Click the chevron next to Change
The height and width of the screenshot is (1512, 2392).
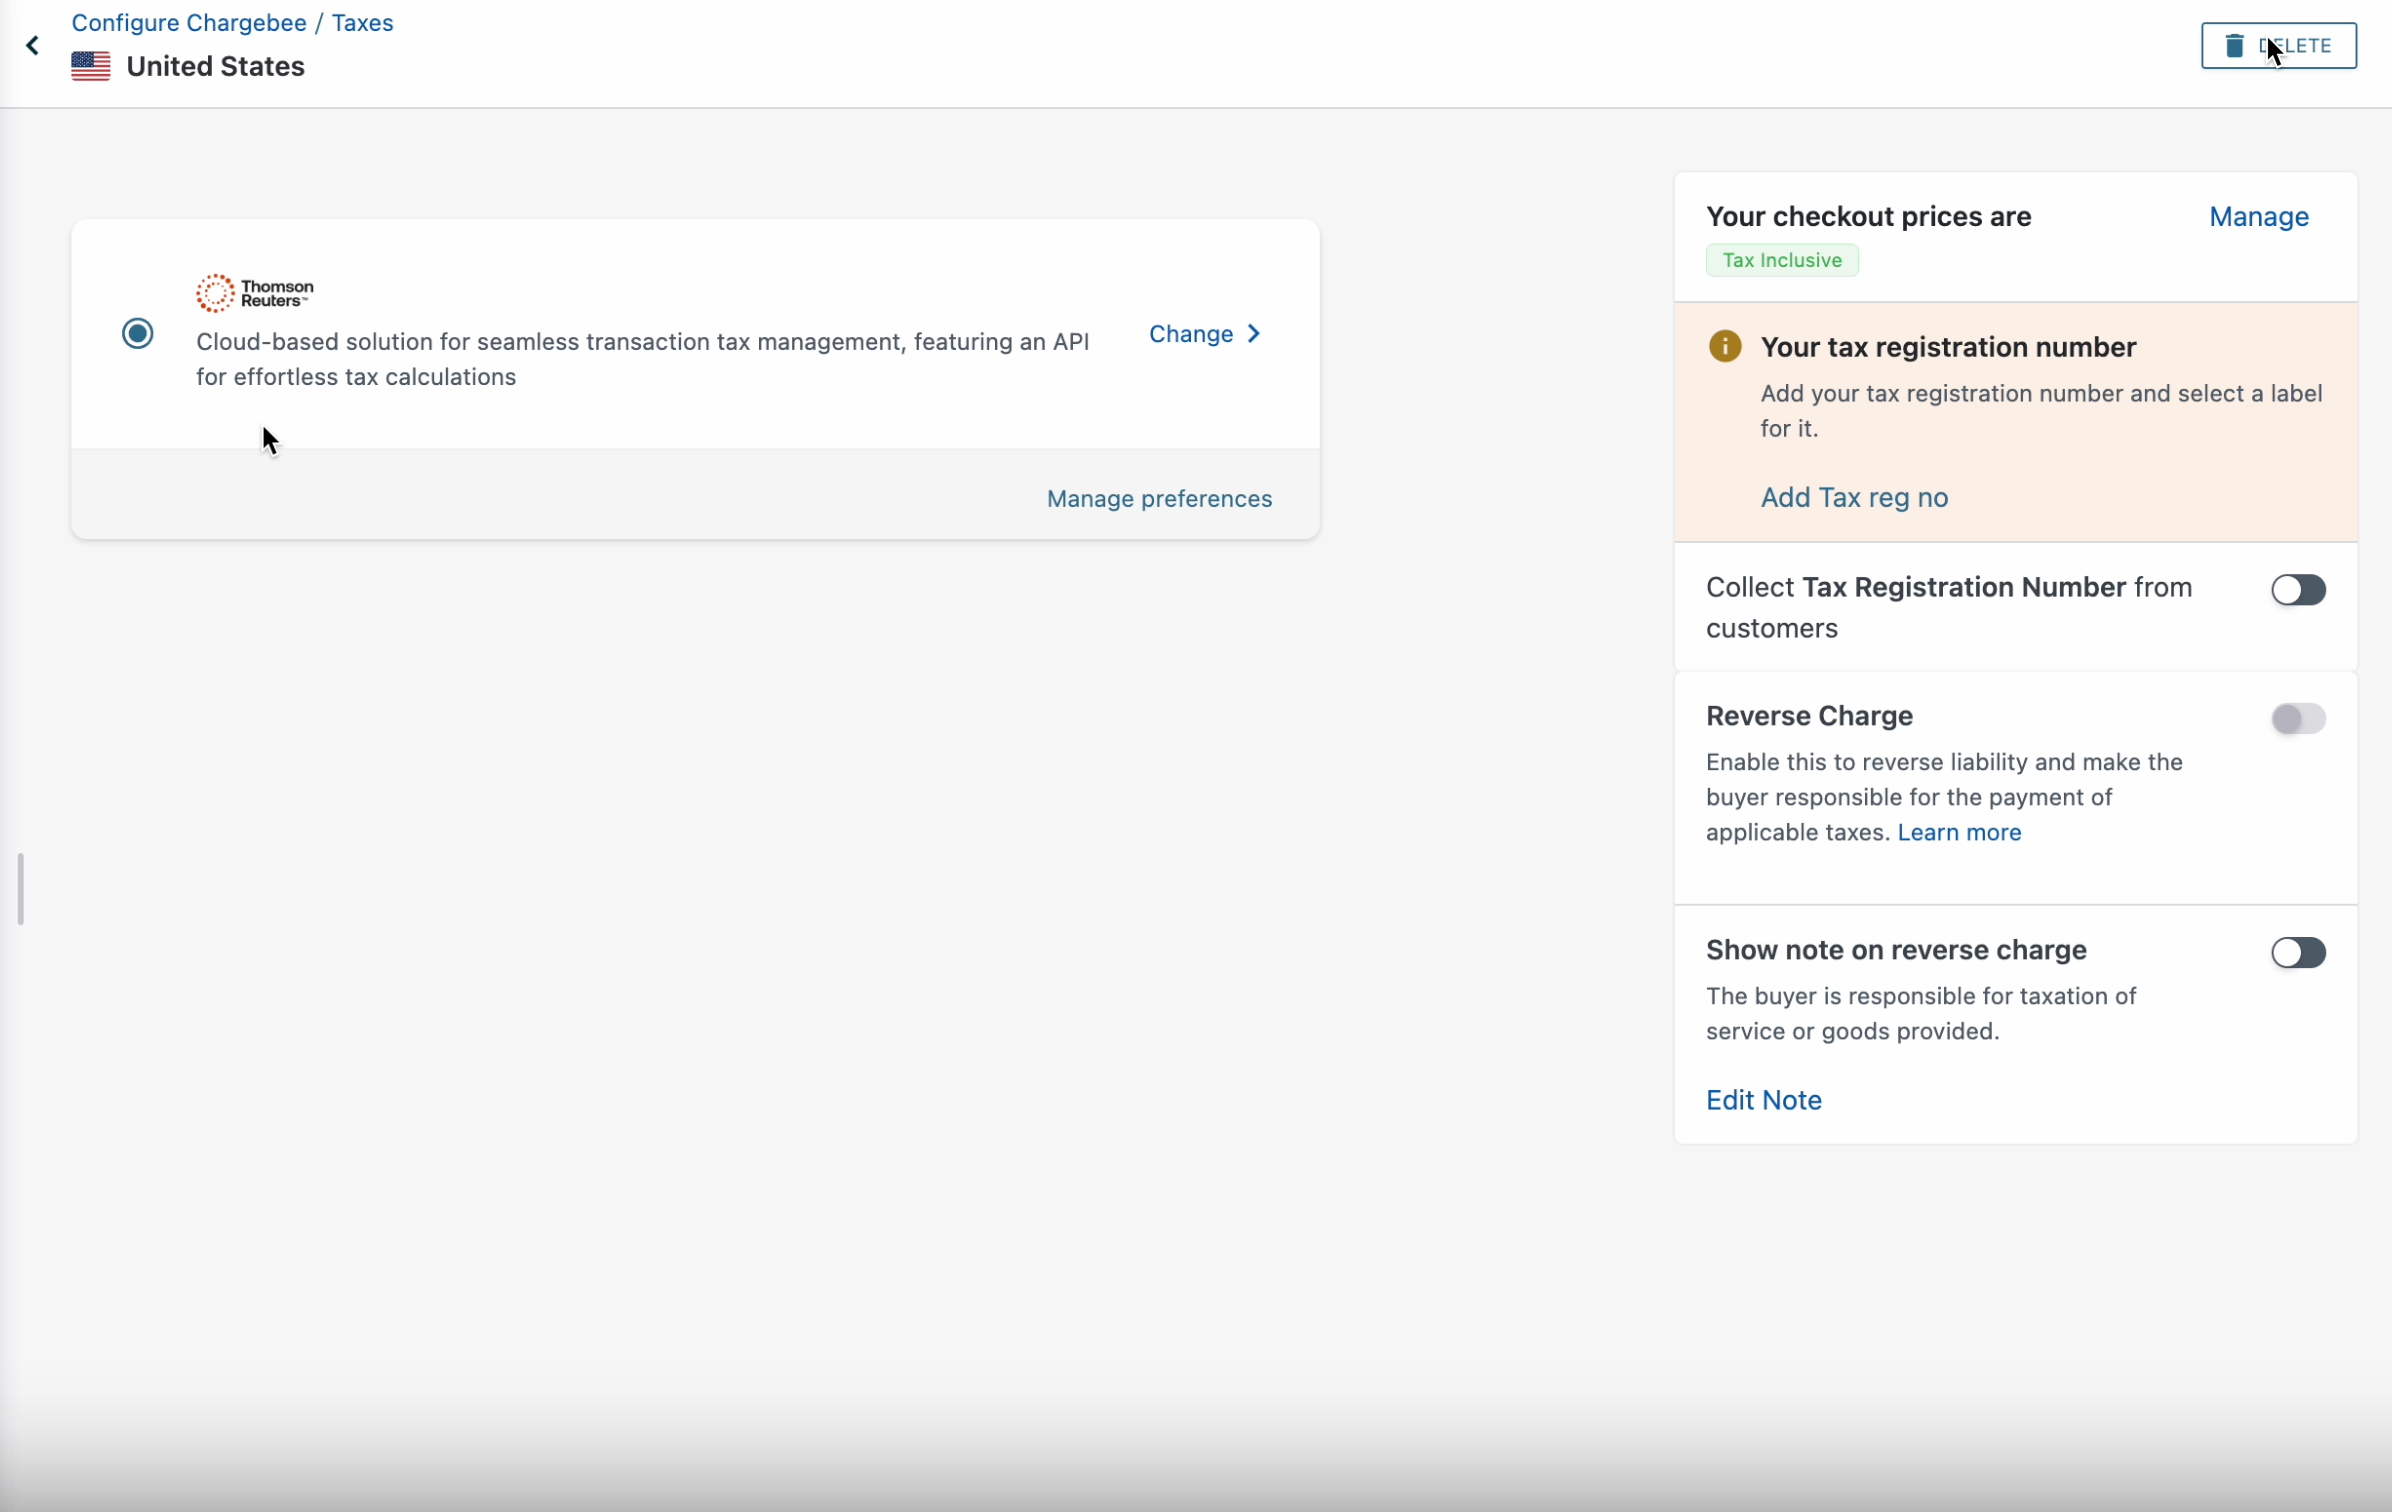[1254, 334]
